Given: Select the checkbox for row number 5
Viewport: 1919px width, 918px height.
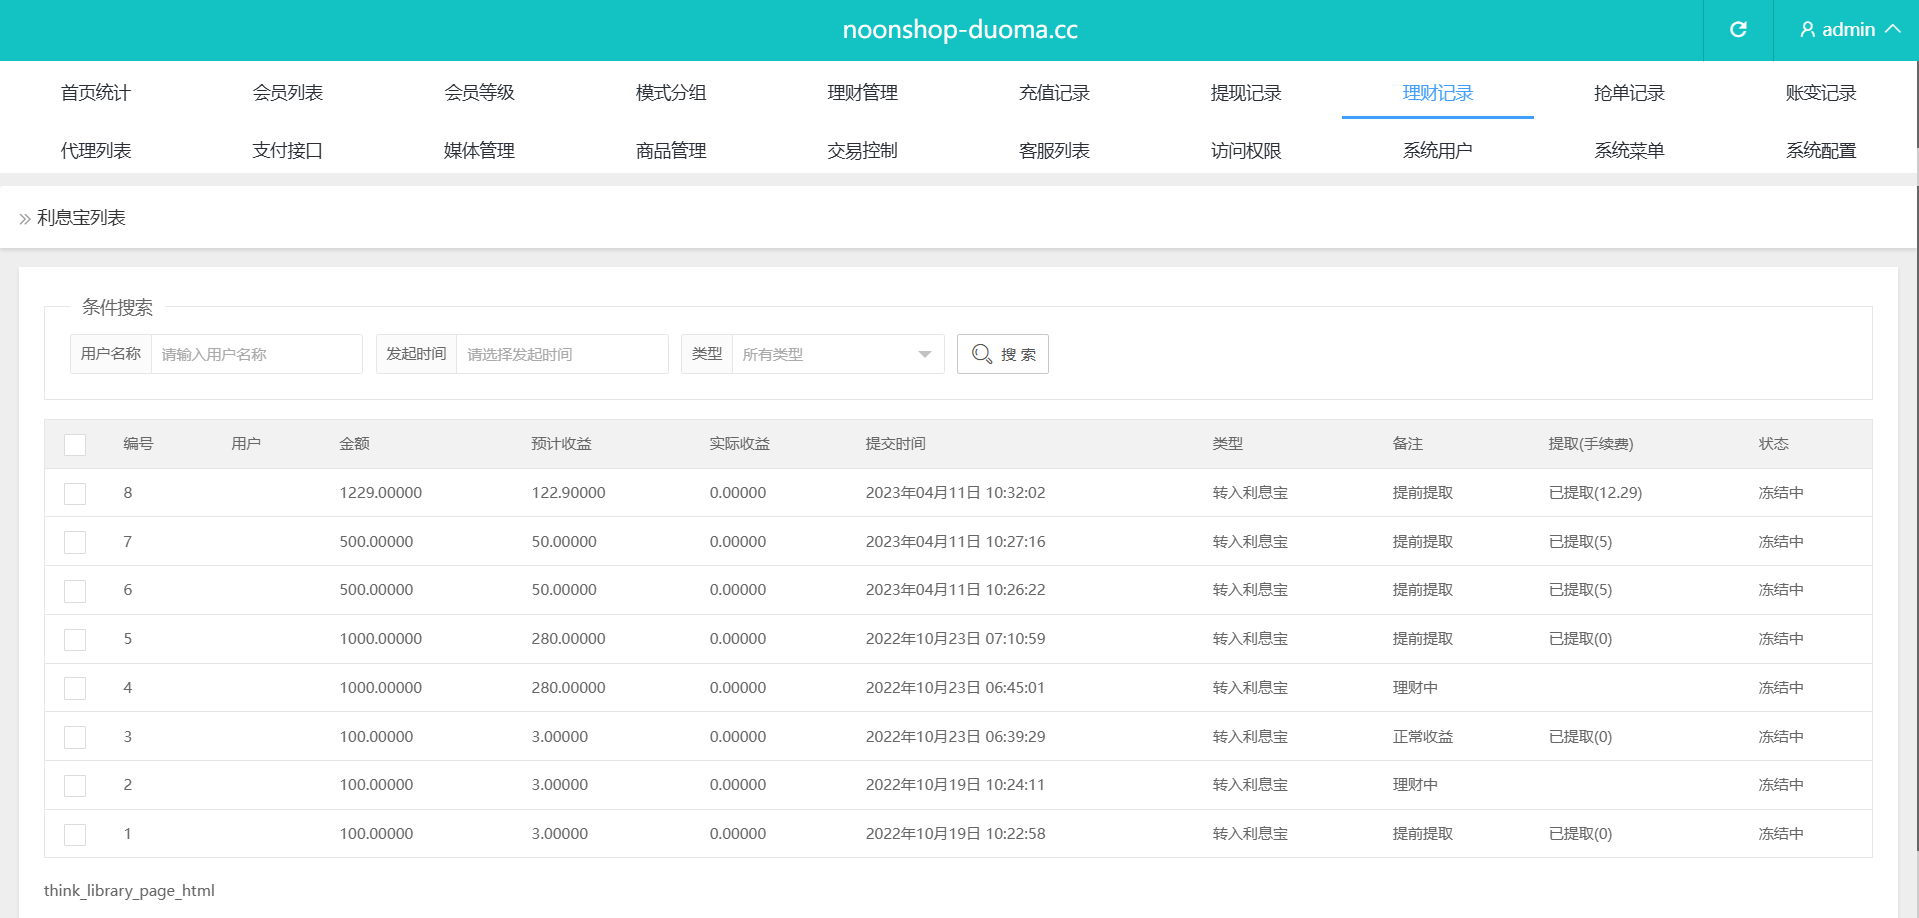Looking at the screenshot, I should 75,640.
